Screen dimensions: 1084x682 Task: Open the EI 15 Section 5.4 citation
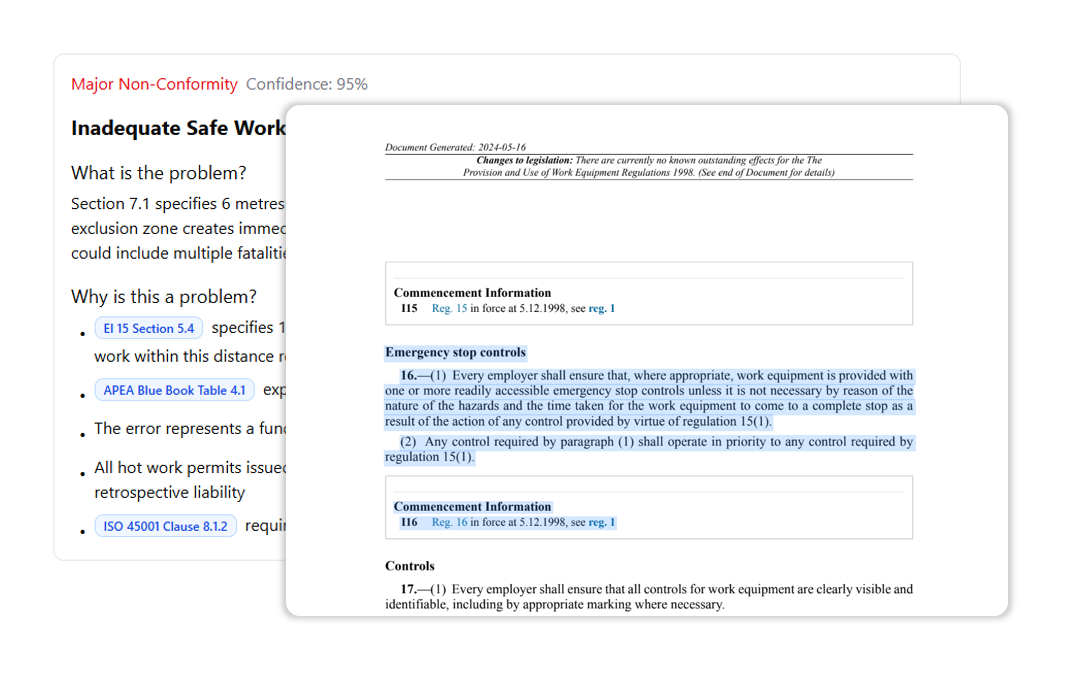tap(149, 328)
